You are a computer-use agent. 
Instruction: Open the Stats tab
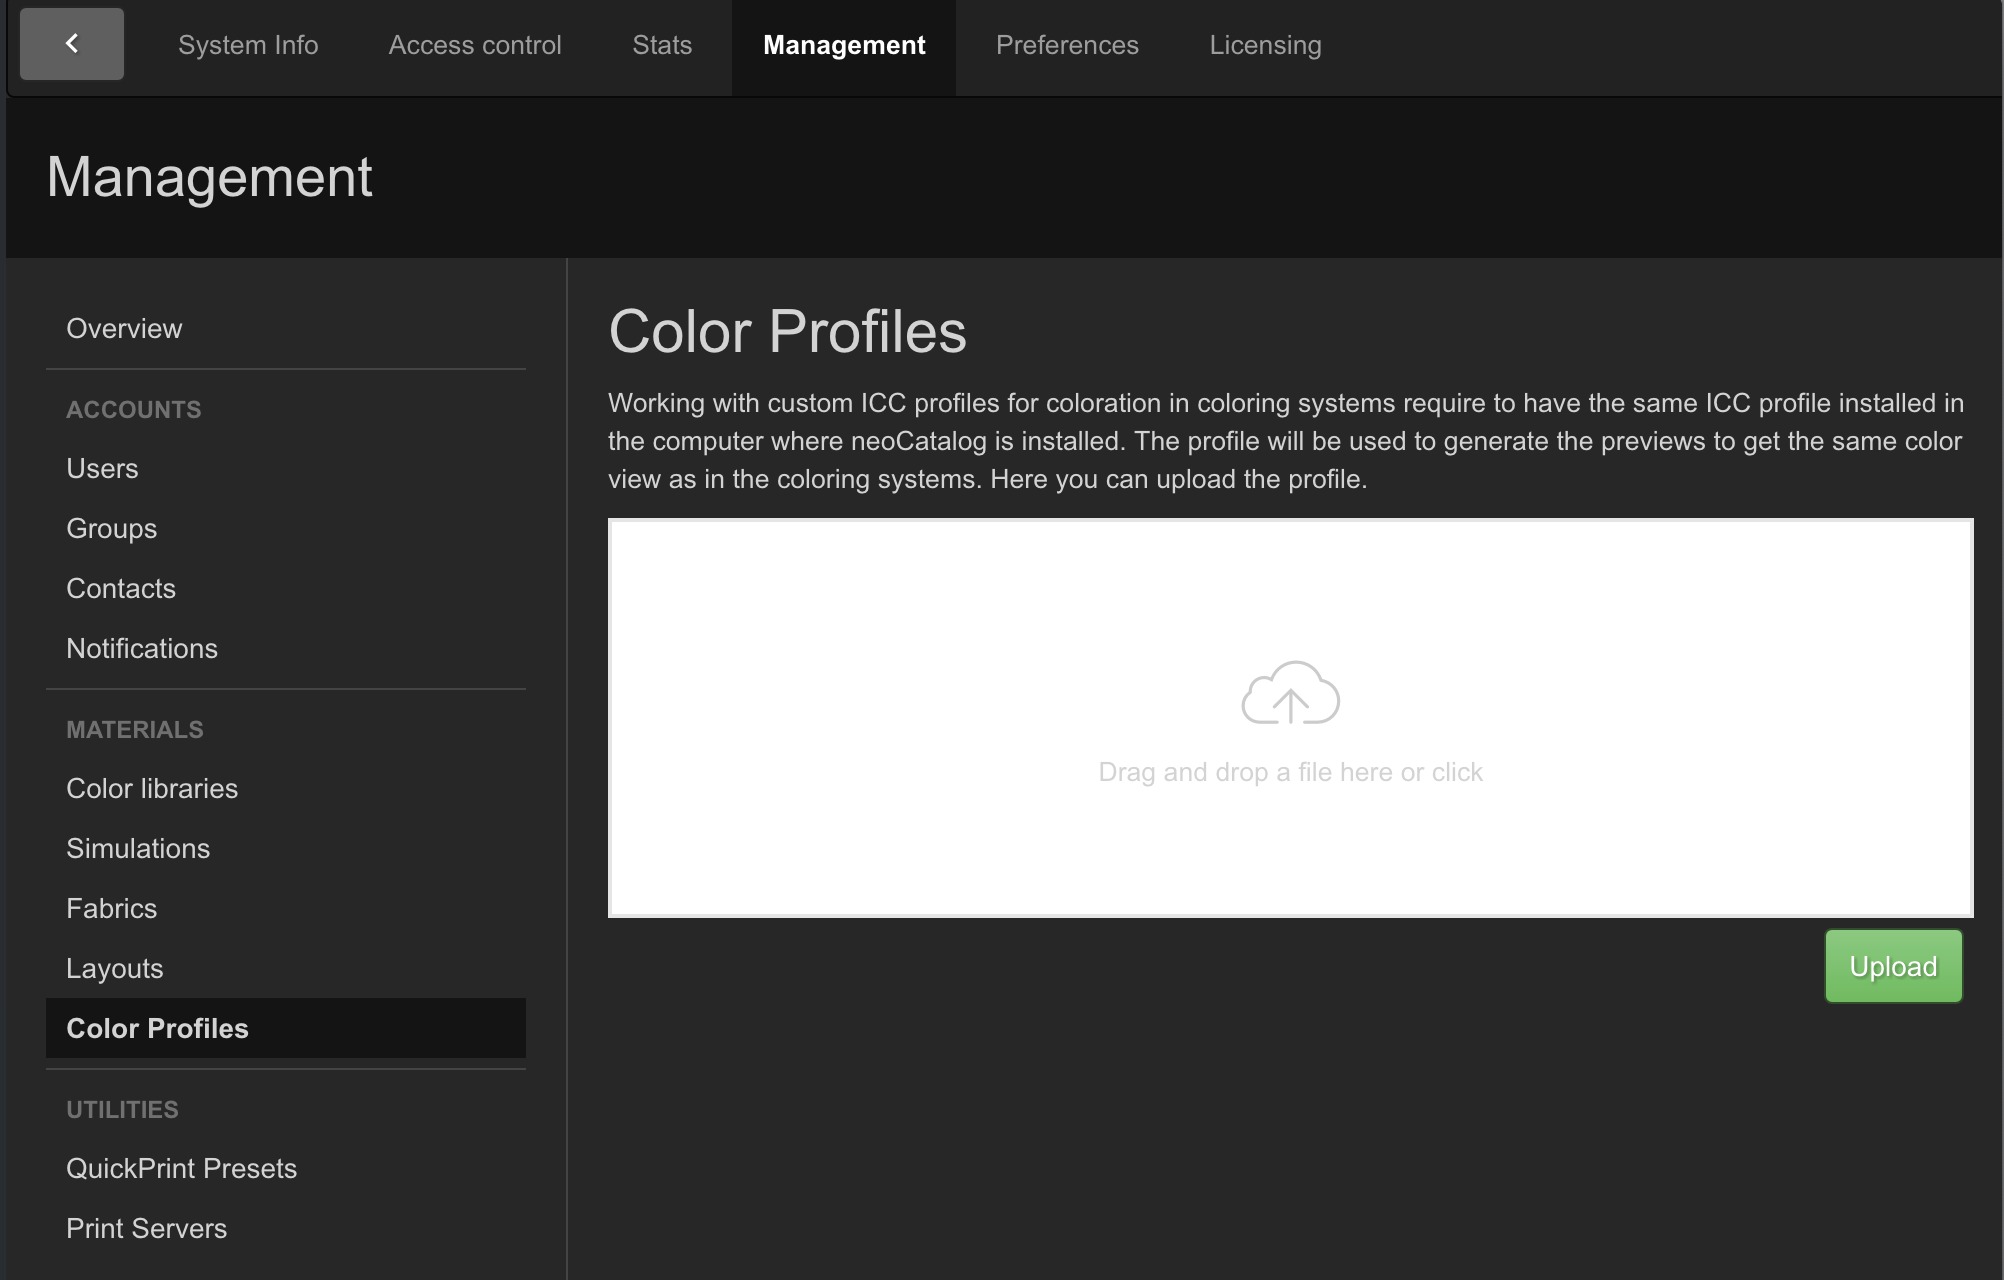click(662, 45)
